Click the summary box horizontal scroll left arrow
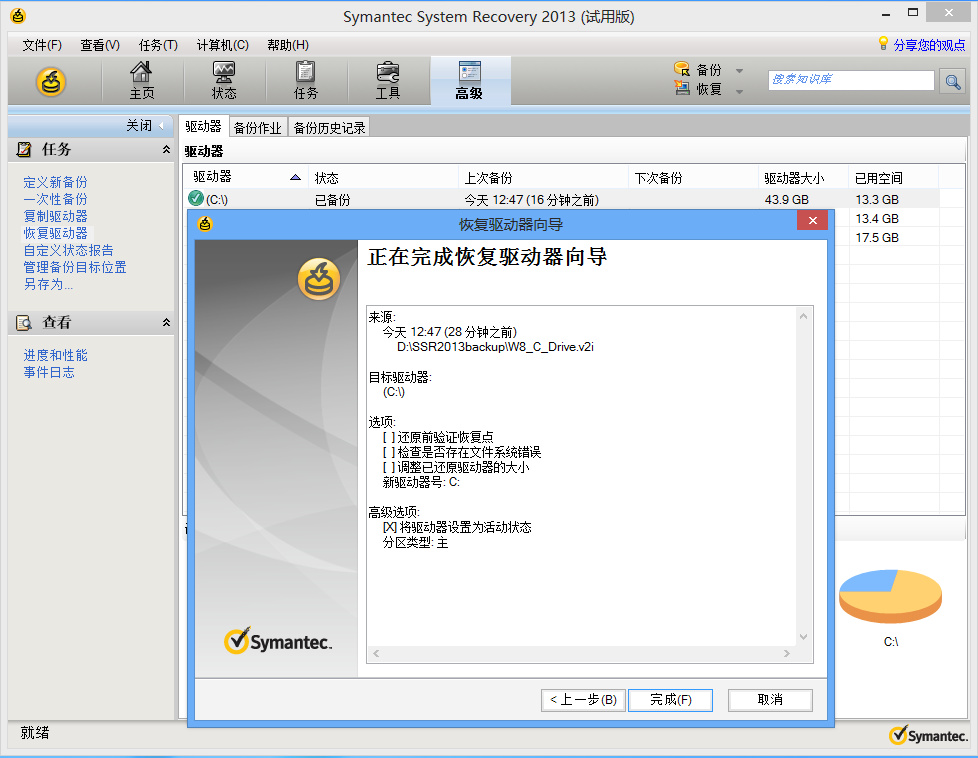The height and width of the screenshot is (758, 978). click(x=376, y=653)
